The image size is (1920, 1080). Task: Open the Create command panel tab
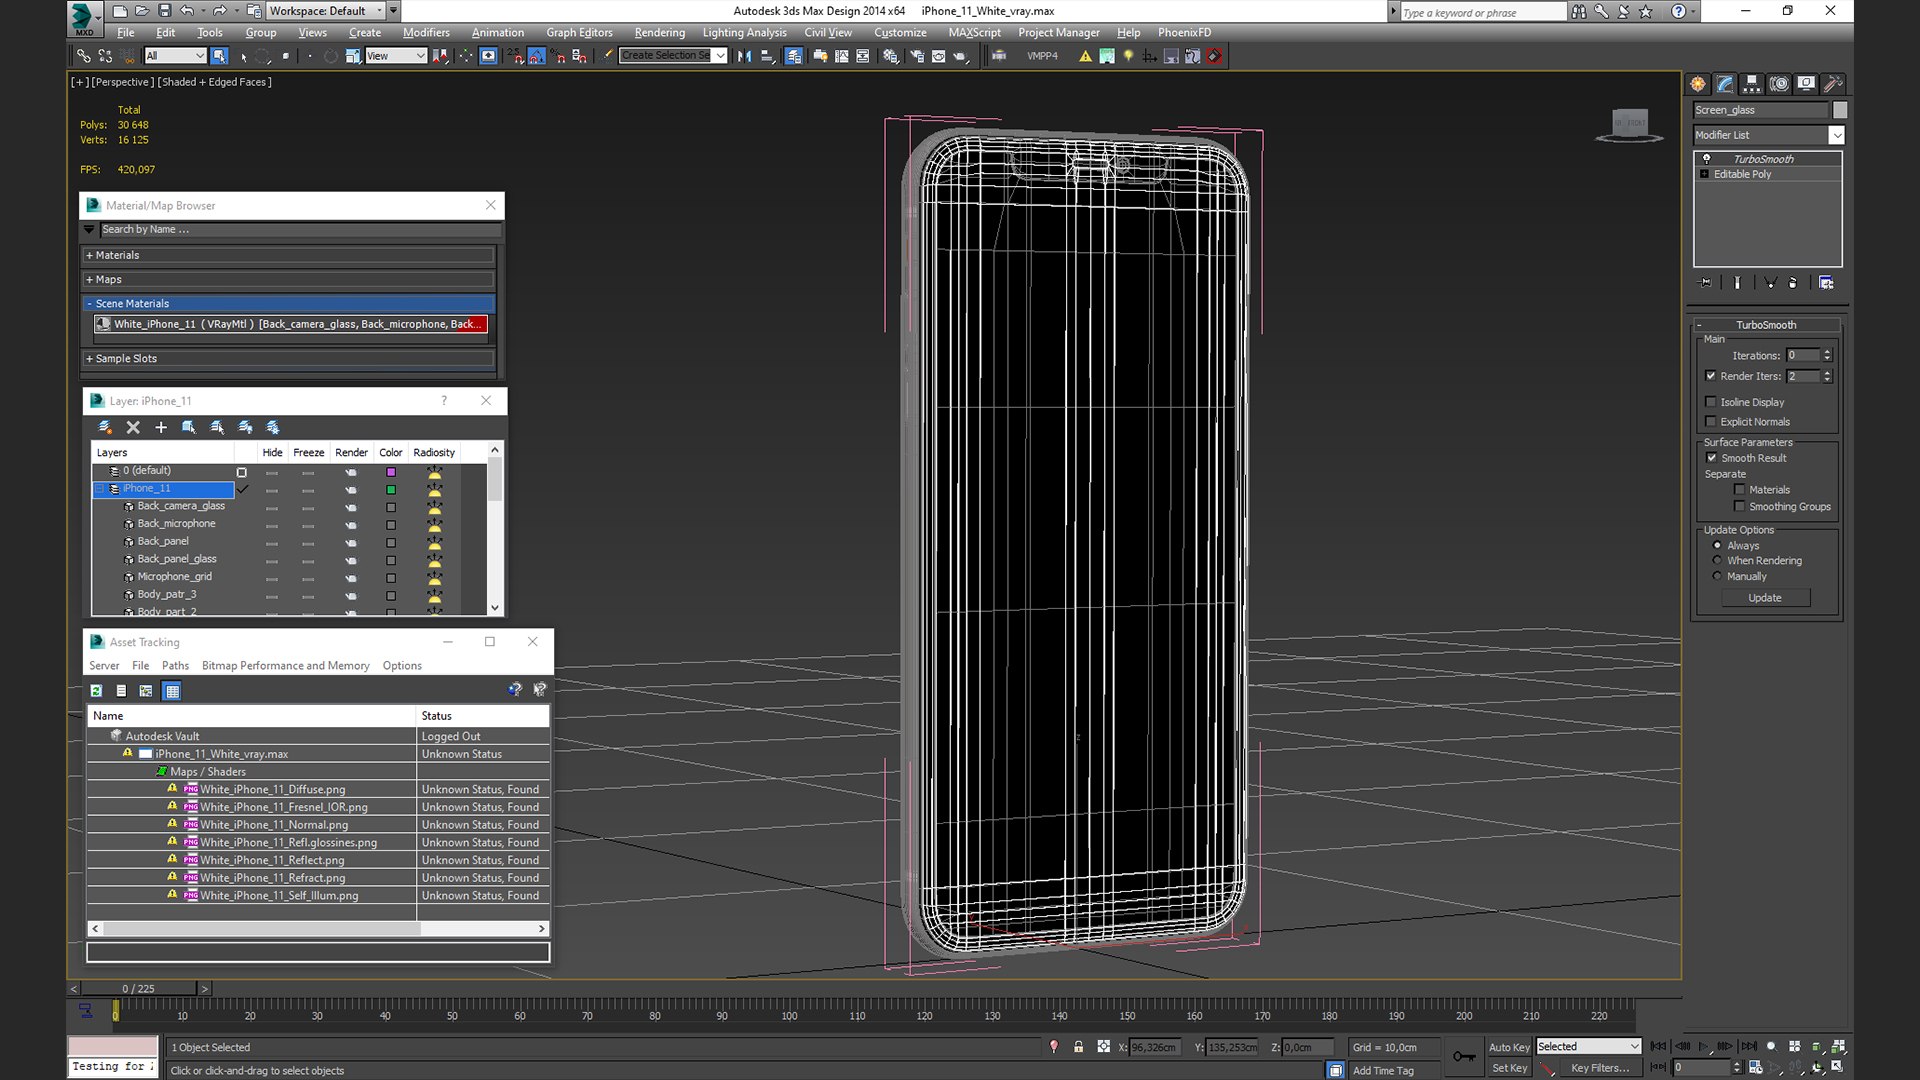click(x=1698, y=84)
